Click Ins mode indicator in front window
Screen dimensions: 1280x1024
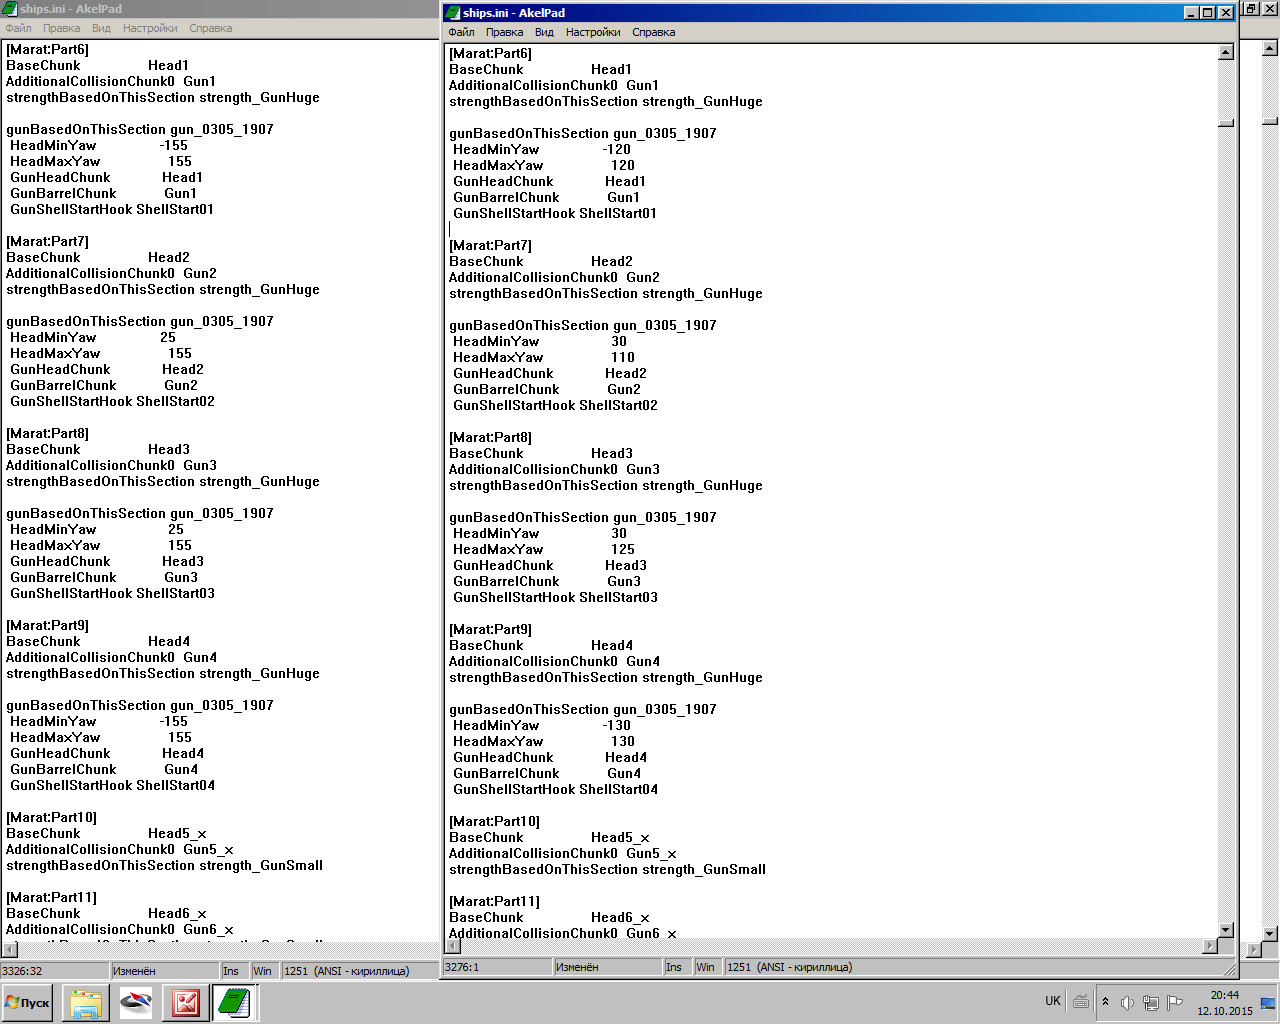678,967
